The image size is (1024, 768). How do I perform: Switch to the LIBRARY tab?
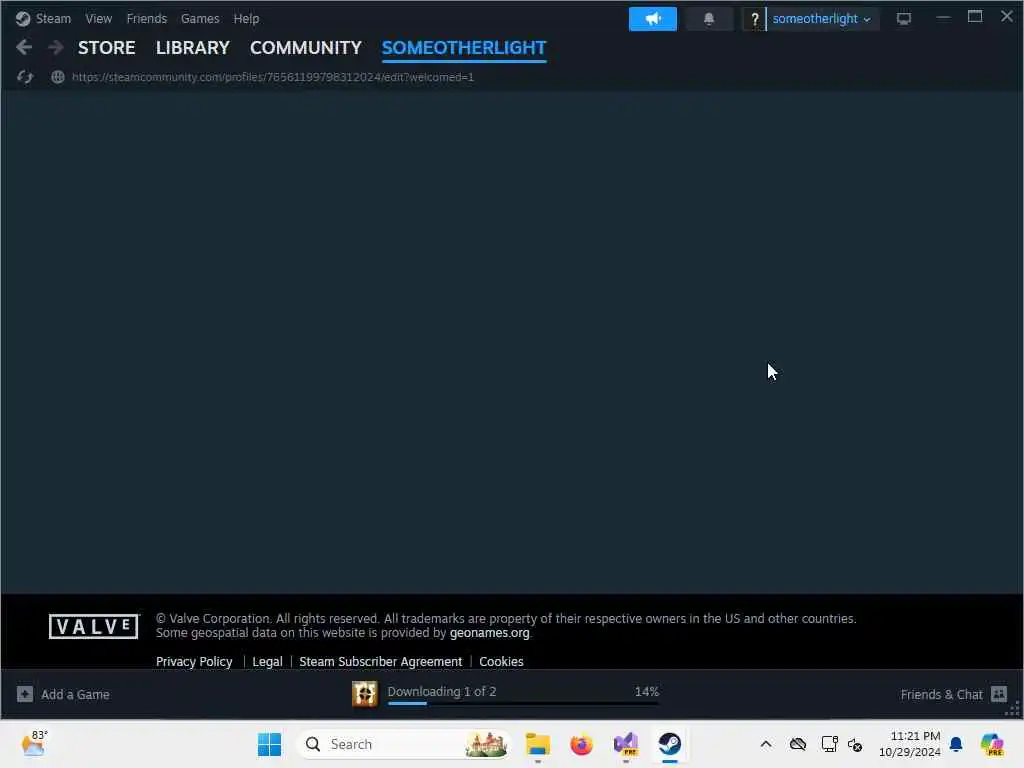pyautogui.click(x=193, y=48)
